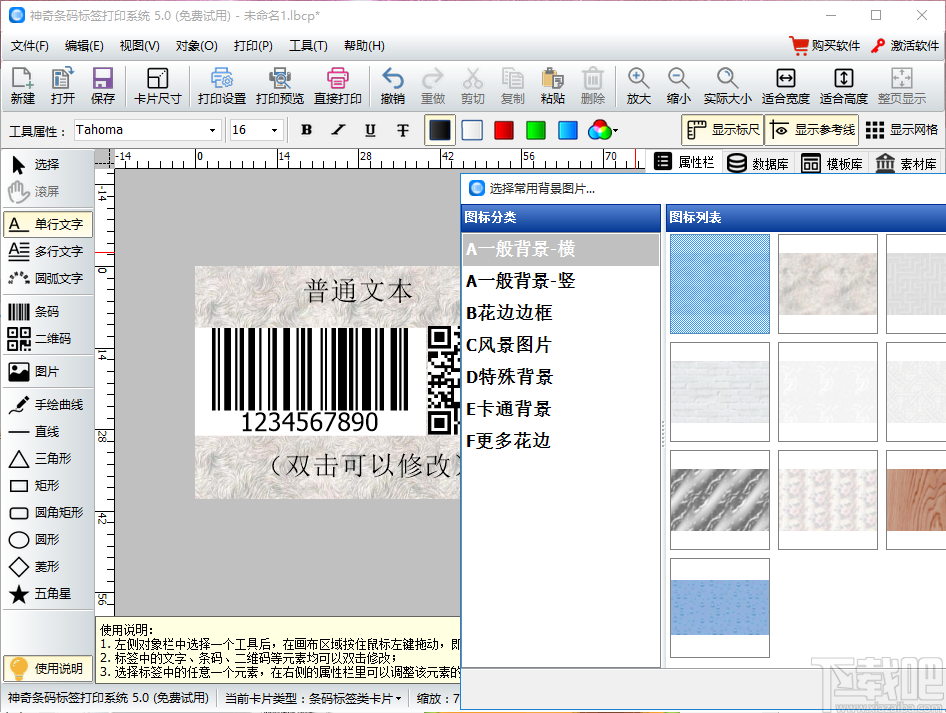Toggle the show ruler (显示标尺) button

[x=722, y=130]
